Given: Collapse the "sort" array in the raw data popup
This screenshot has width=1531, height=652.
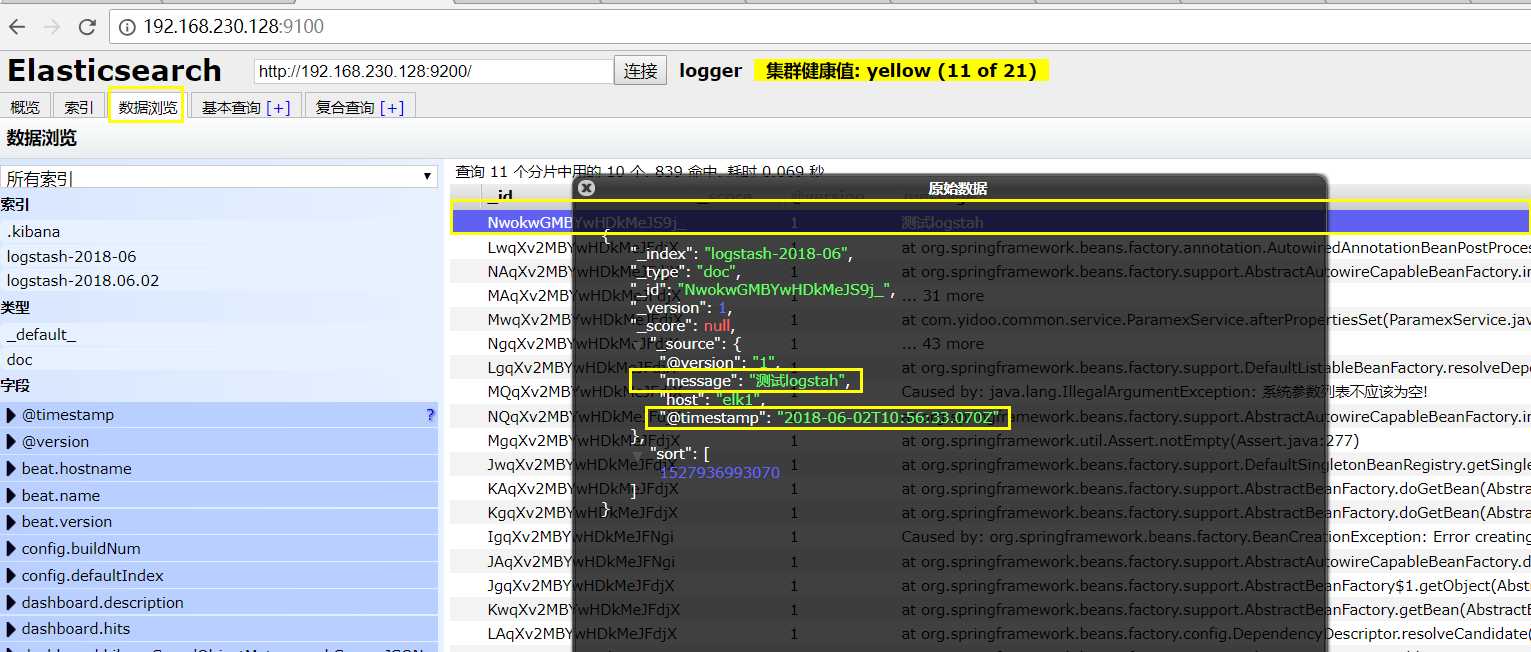Looking at the screenshot, I should (x=637, y=455).
